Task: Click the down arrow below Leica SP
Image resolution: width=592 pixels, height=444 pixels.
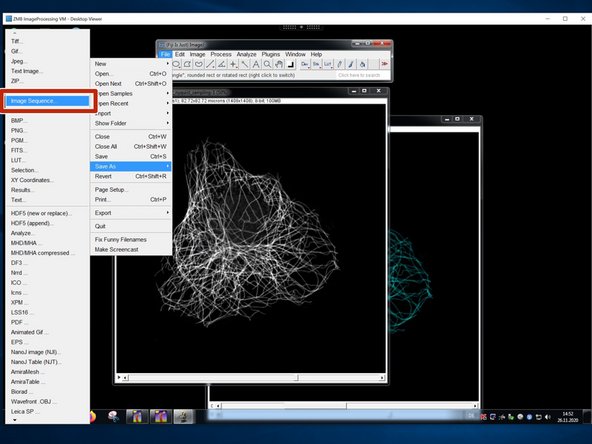Action: 15,419
